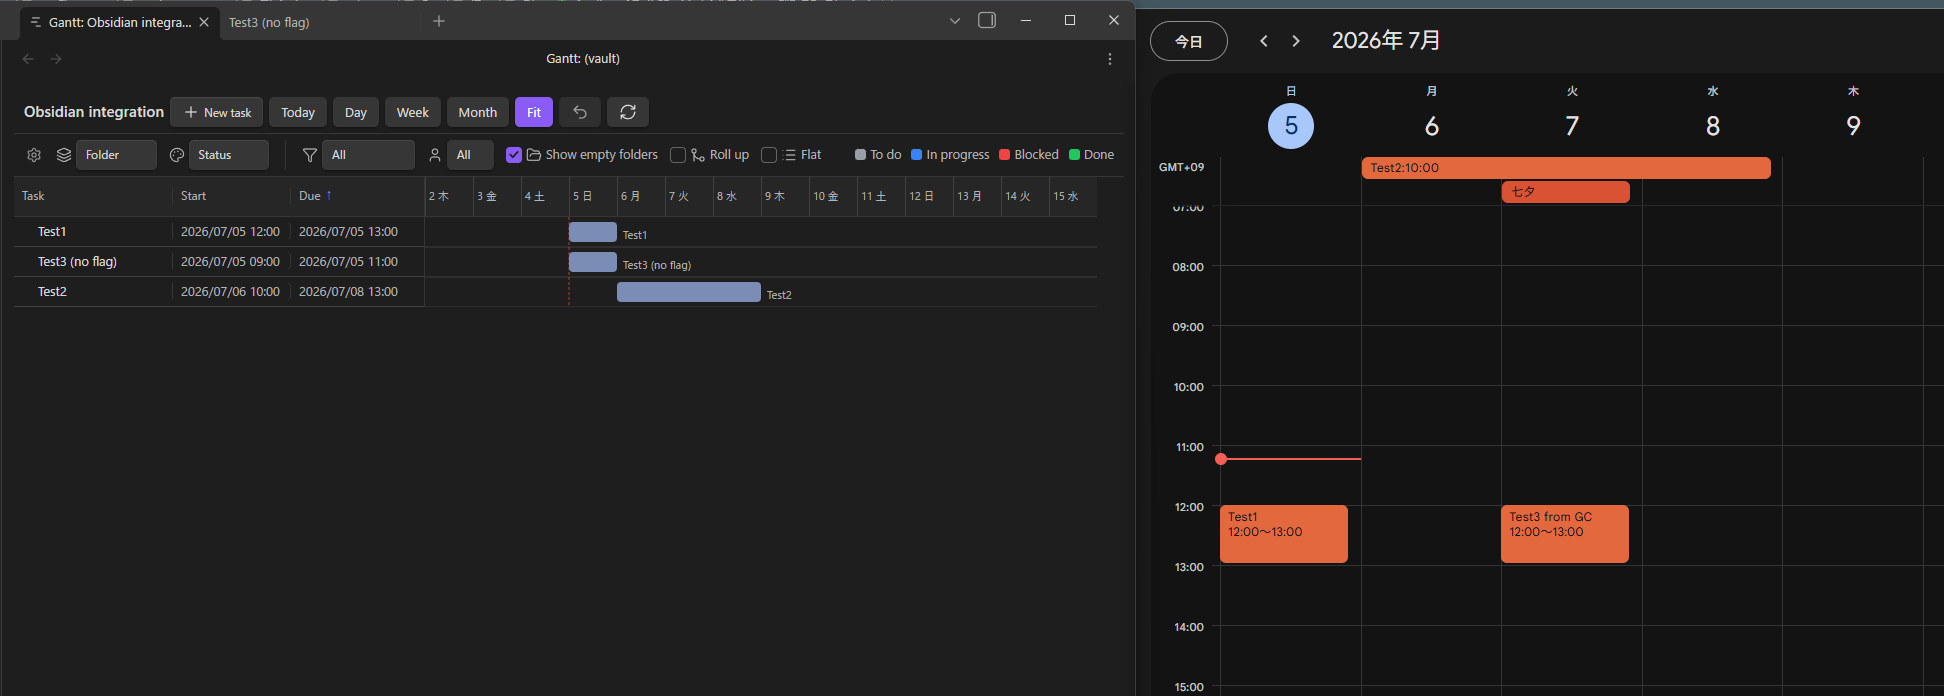The image size is (1944, 696).
Task: Open the assignee All dropdown
Action: [470, 155]
